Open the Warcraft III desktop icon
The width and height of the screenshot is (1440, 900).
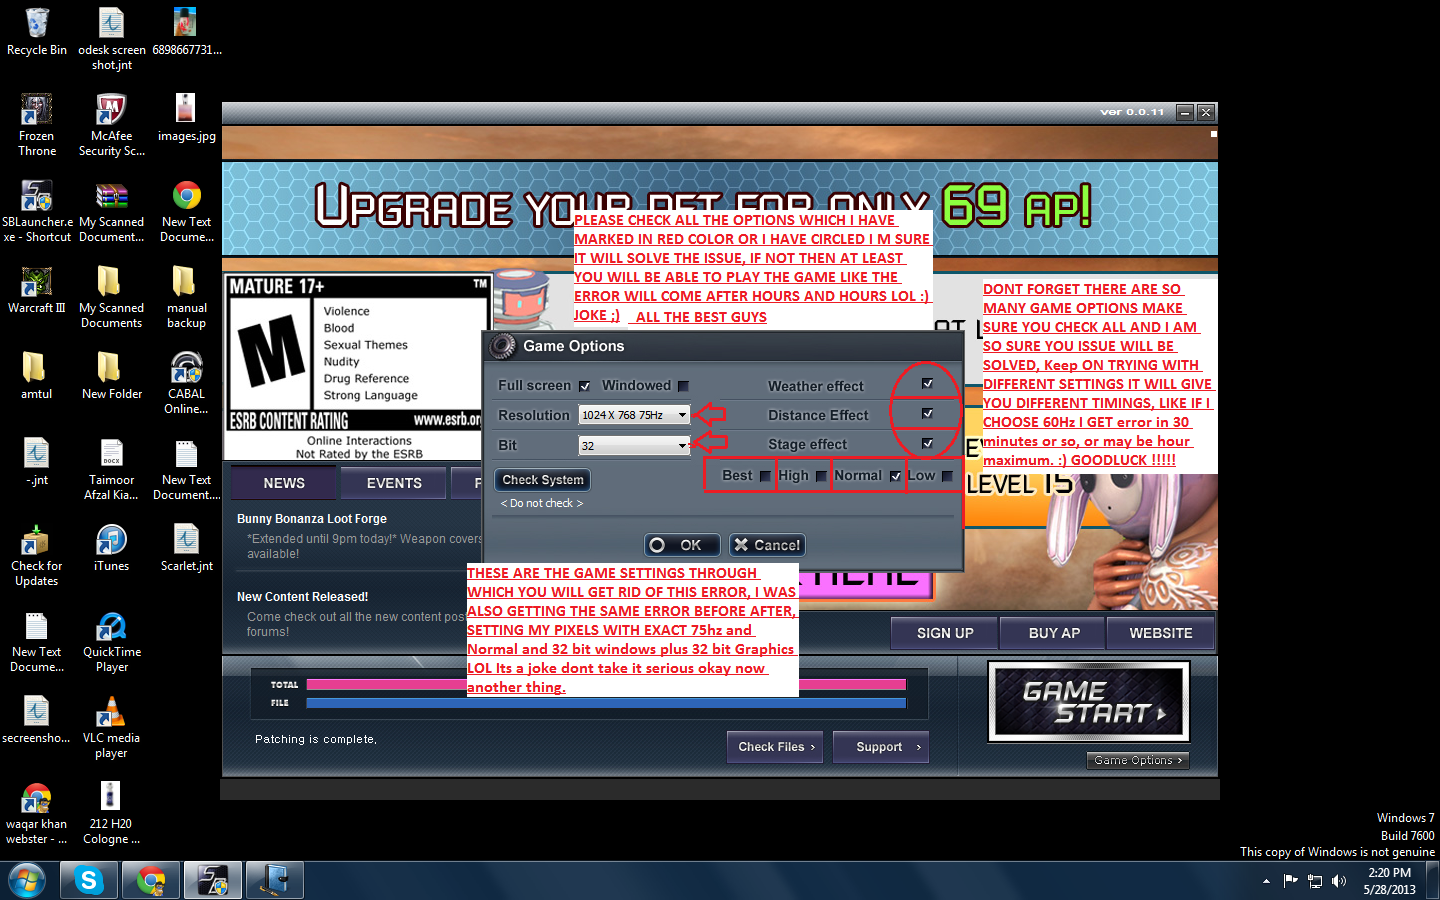coord(37,290)
